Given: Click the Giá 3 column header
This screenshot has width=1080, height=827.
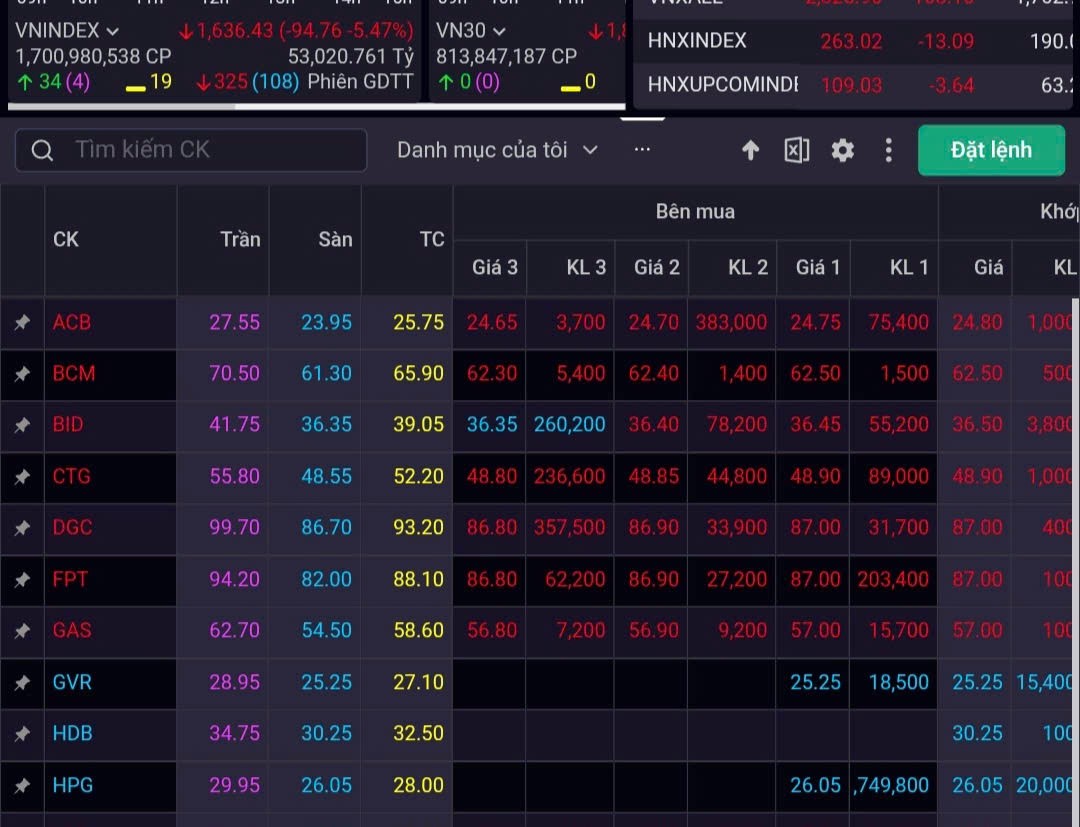Looking at the screenshot, I should [x=495, y=267].
